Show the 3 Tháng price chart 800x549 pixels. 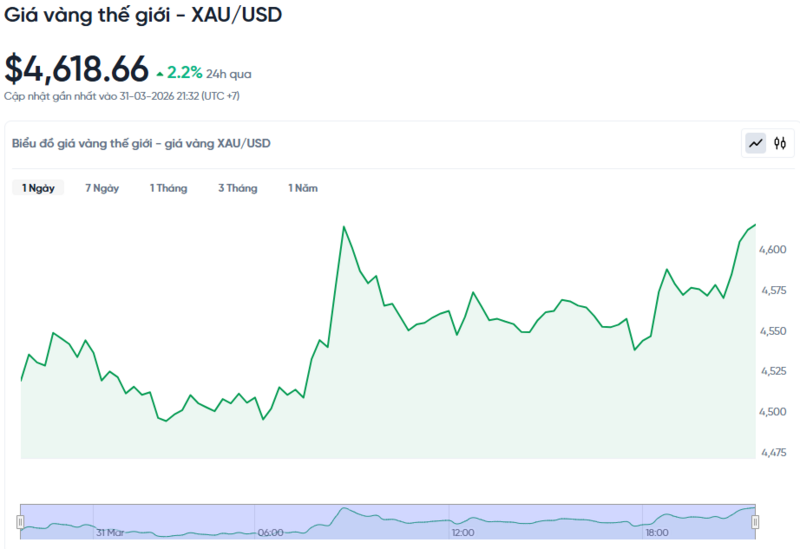pyautogui.click(x=237, y=188)
